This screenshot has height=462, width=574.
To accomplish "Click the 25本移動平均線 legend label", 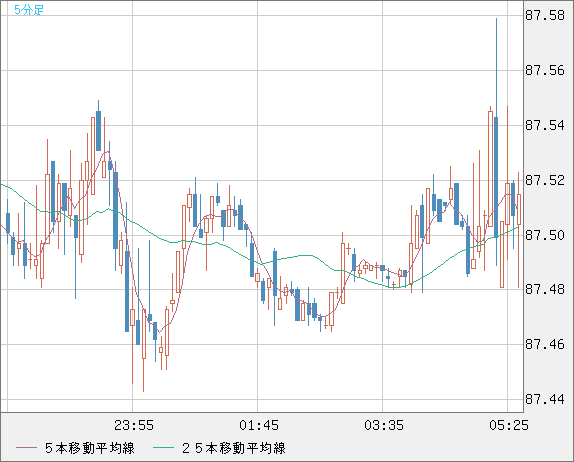I will (234, 448).
